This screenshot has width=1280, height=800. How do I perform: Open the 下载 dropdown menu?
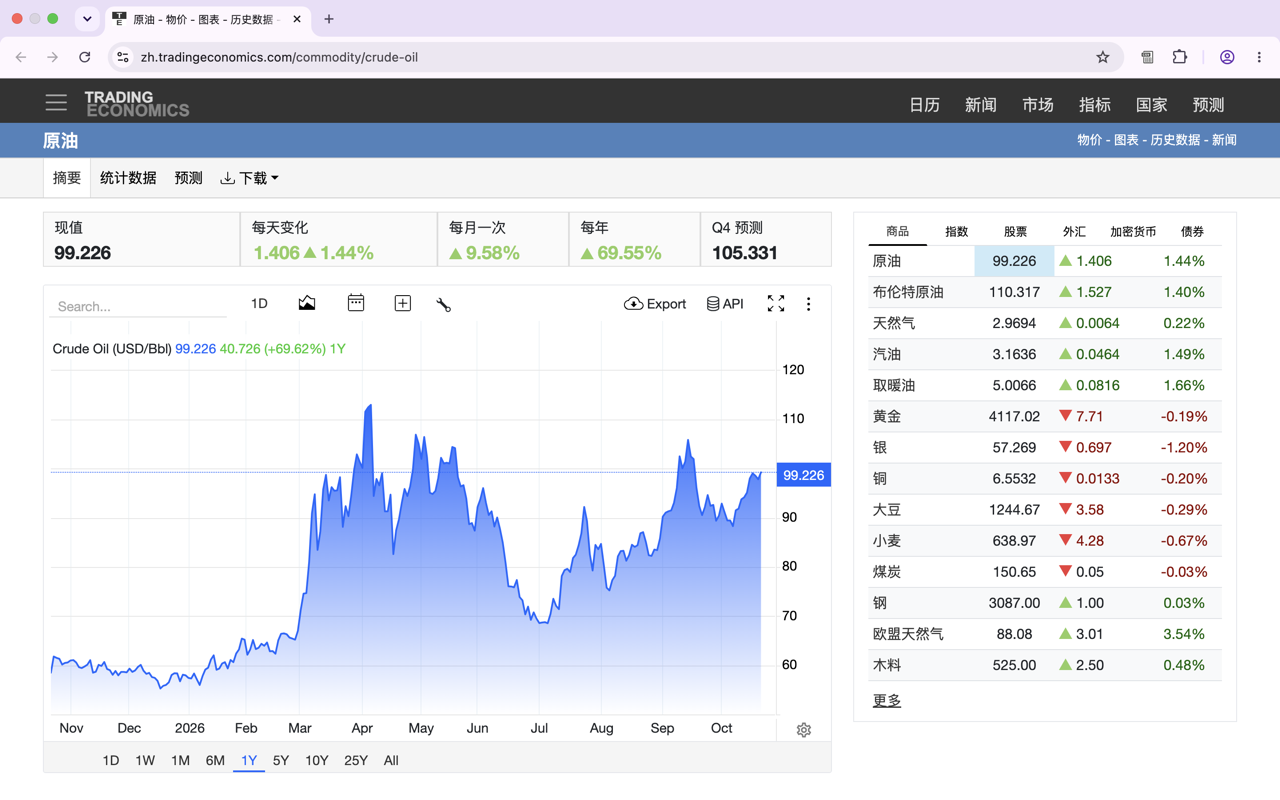click(x=249, y=178)
